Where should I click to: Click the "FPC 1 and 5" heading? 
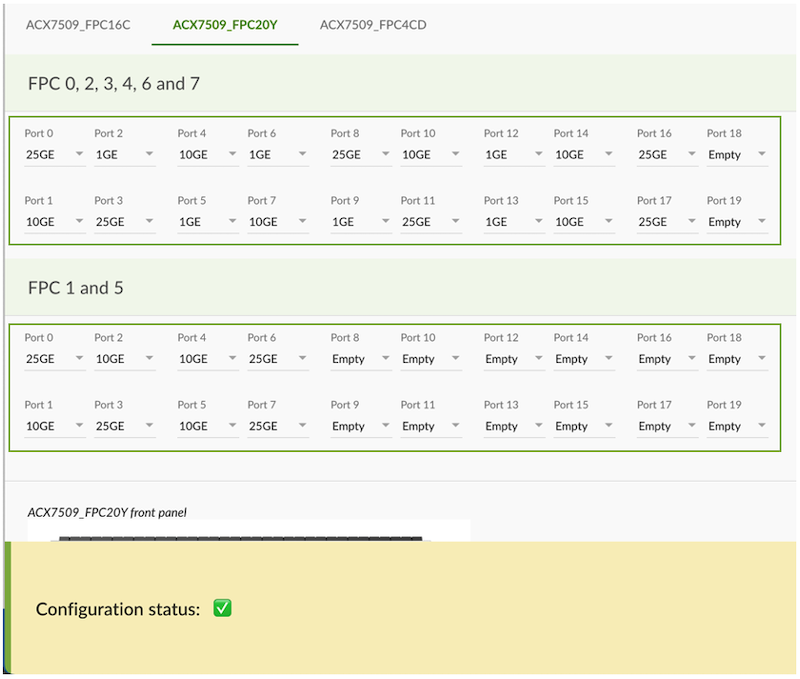[76, 288]
